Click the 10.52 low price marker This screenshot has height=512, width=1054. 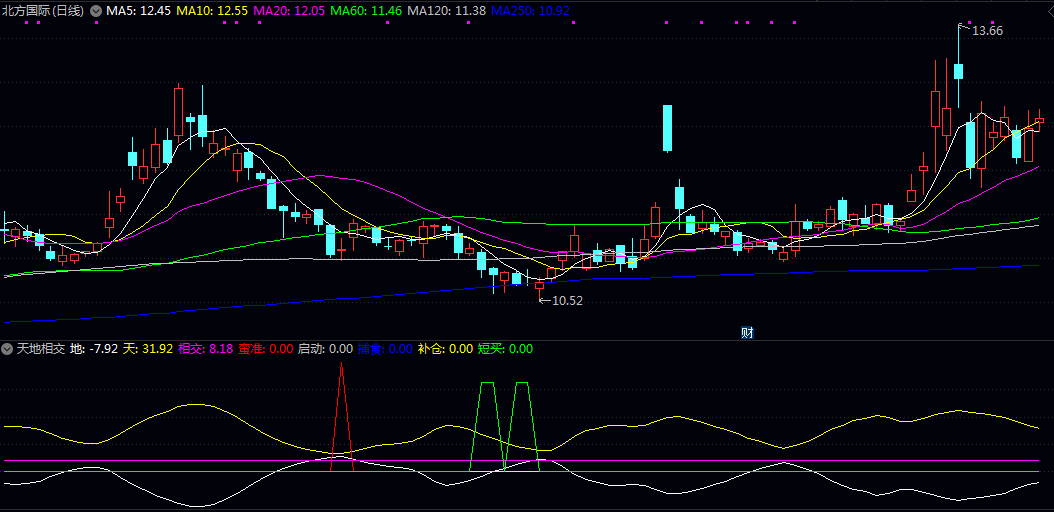(566, 300)
